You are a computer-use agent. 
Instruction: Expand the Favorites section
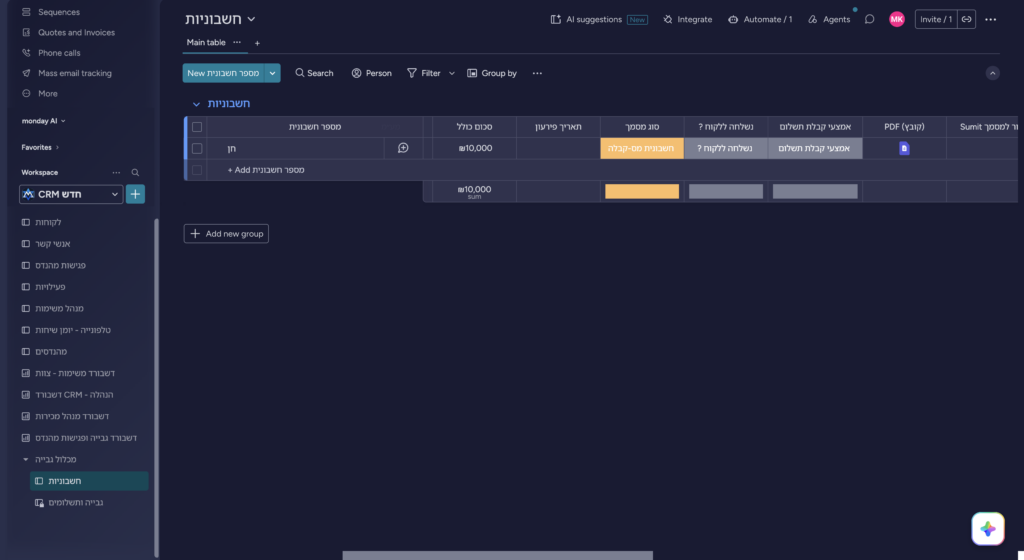40,148
